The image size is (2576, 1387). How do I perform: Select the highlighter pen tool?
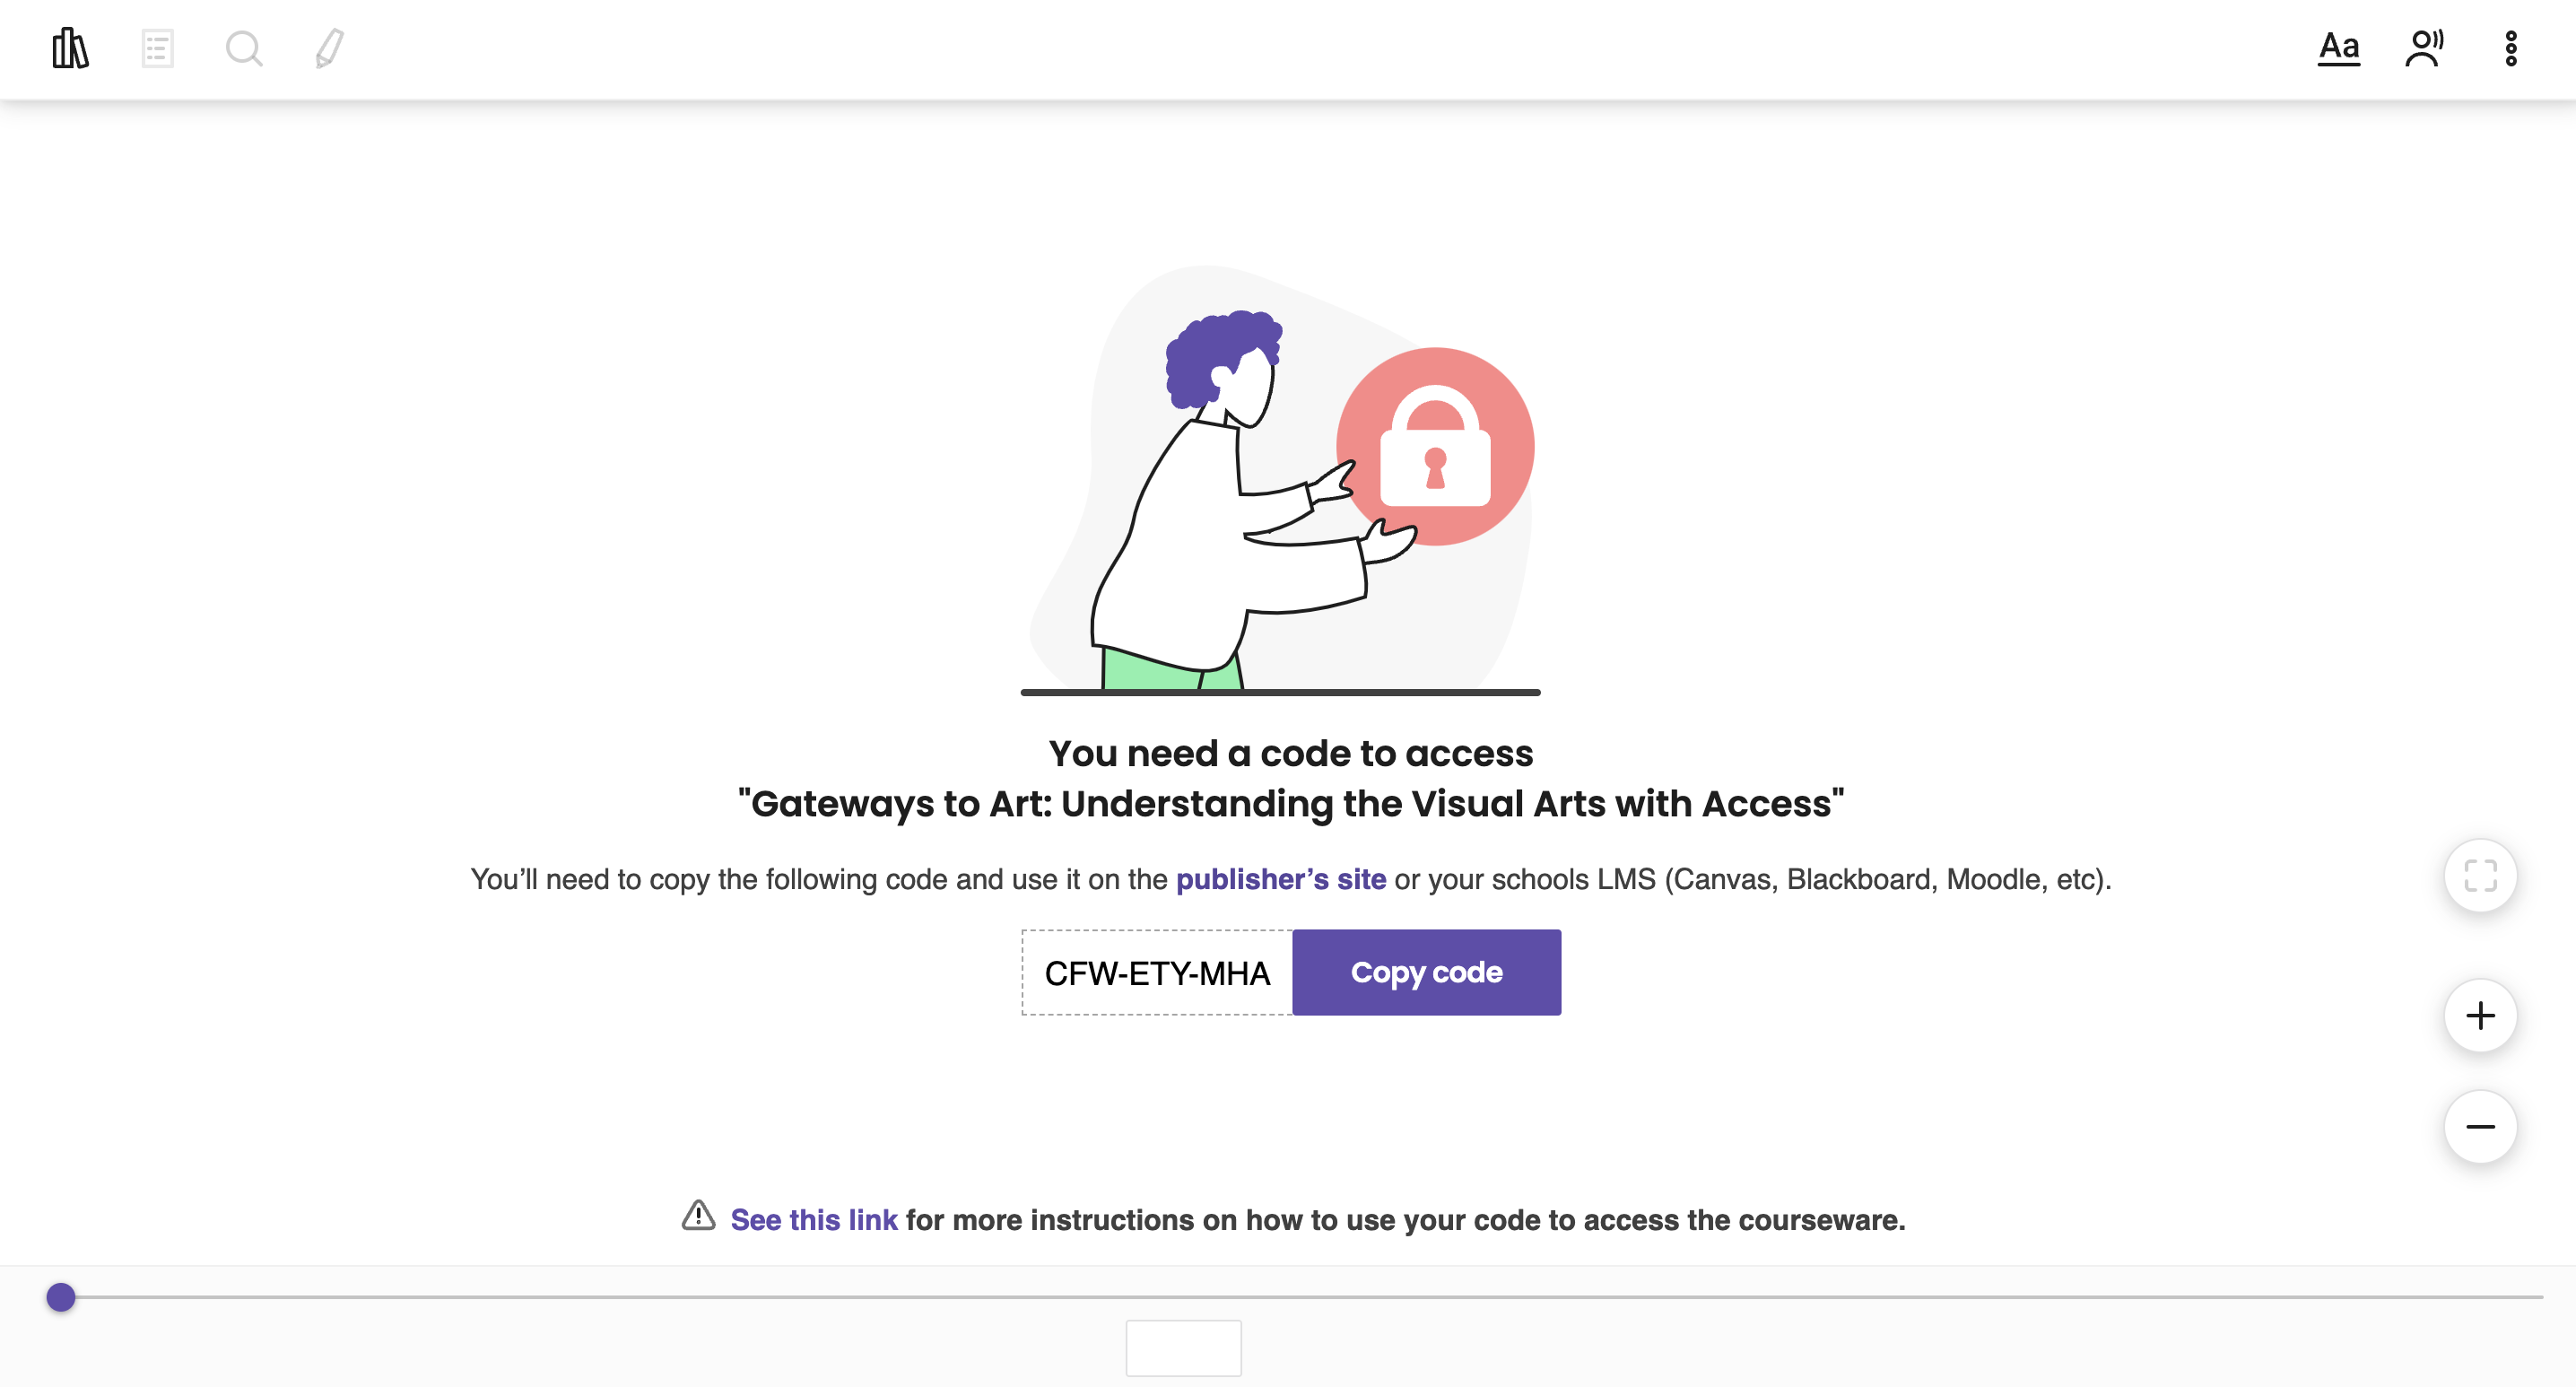pyautogui.click(x=329, y=48)
